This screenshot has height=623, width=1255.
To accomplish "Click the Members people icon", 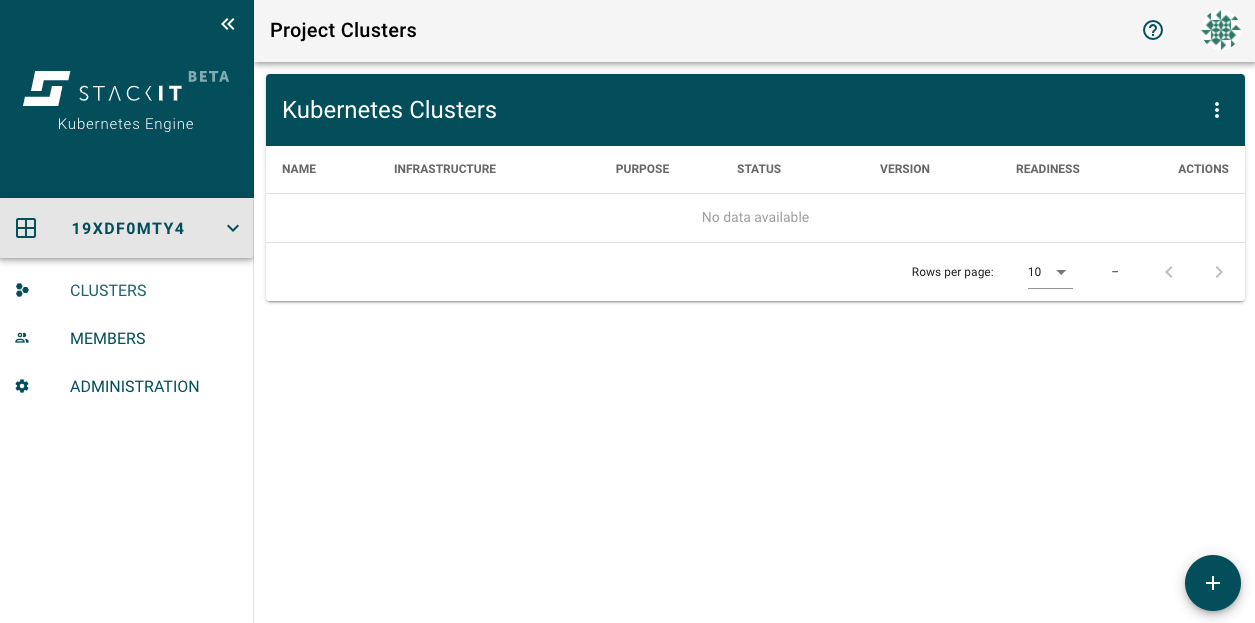I will (x=22, y=338).
